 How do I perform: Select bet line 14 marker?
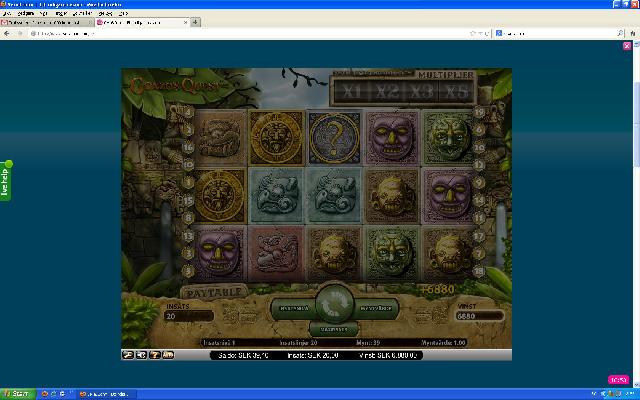(x=479, y=200)
